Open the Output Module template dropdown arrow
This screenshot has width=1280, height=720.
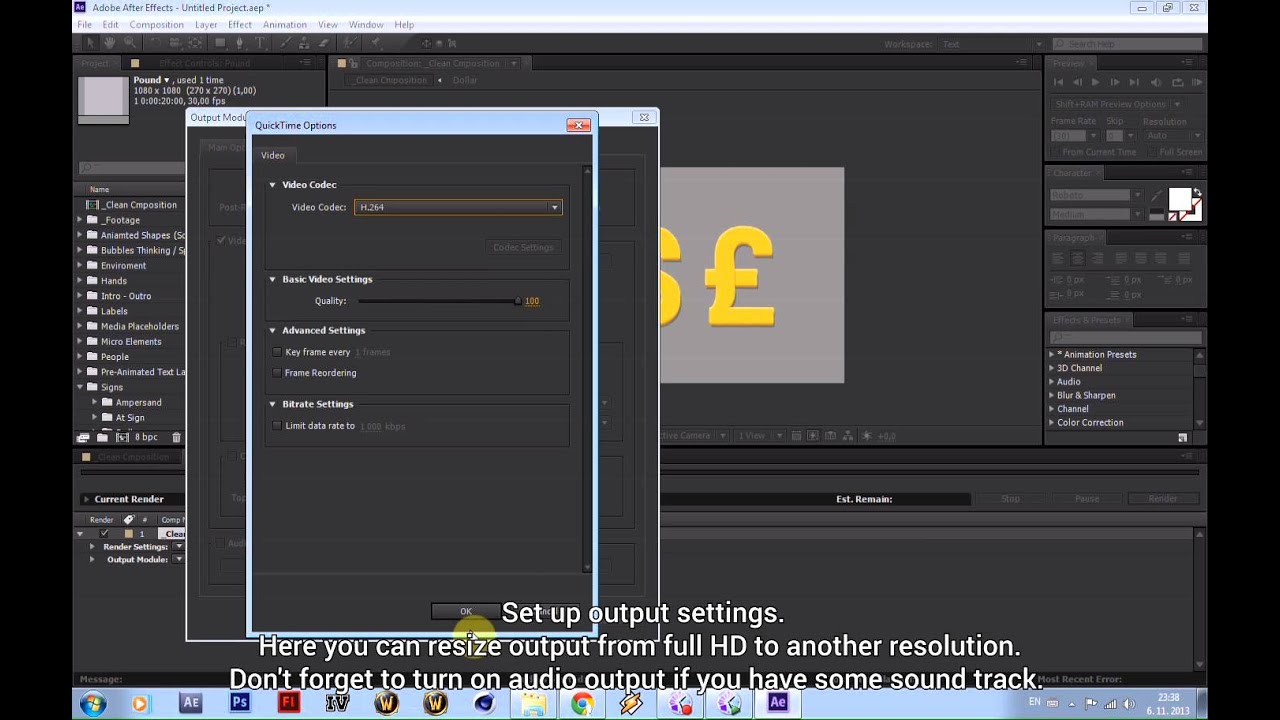(x=179, y=559)
